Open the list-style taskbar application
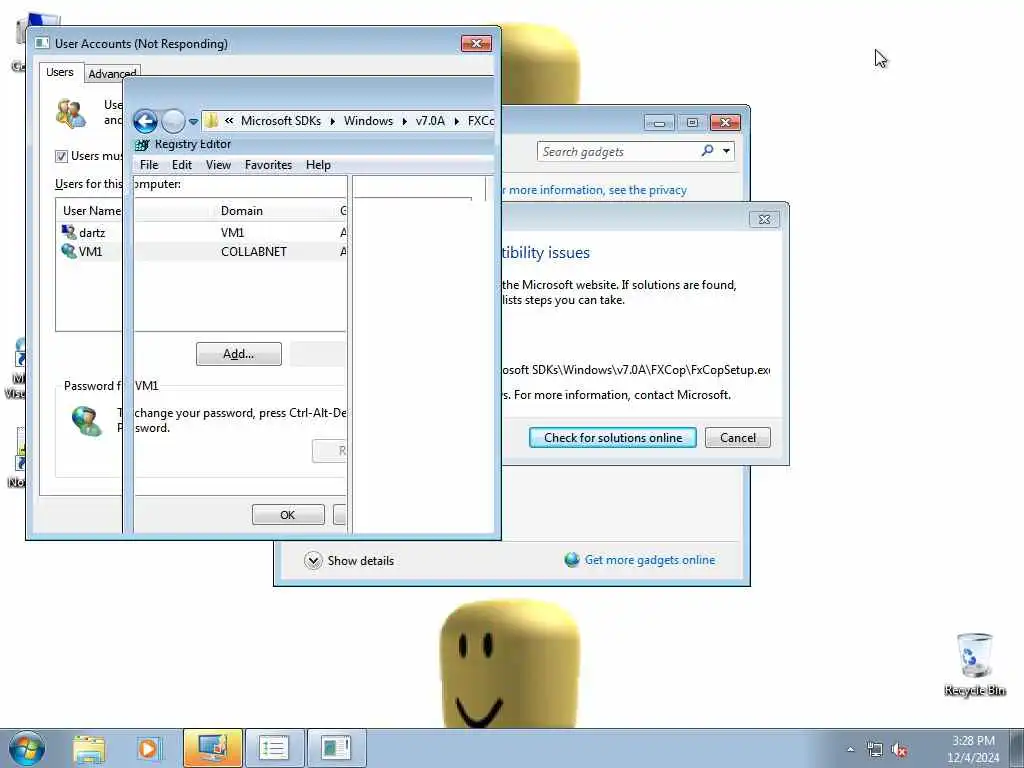The width and height of the screenshot is (1024, 768). [274, 748]
